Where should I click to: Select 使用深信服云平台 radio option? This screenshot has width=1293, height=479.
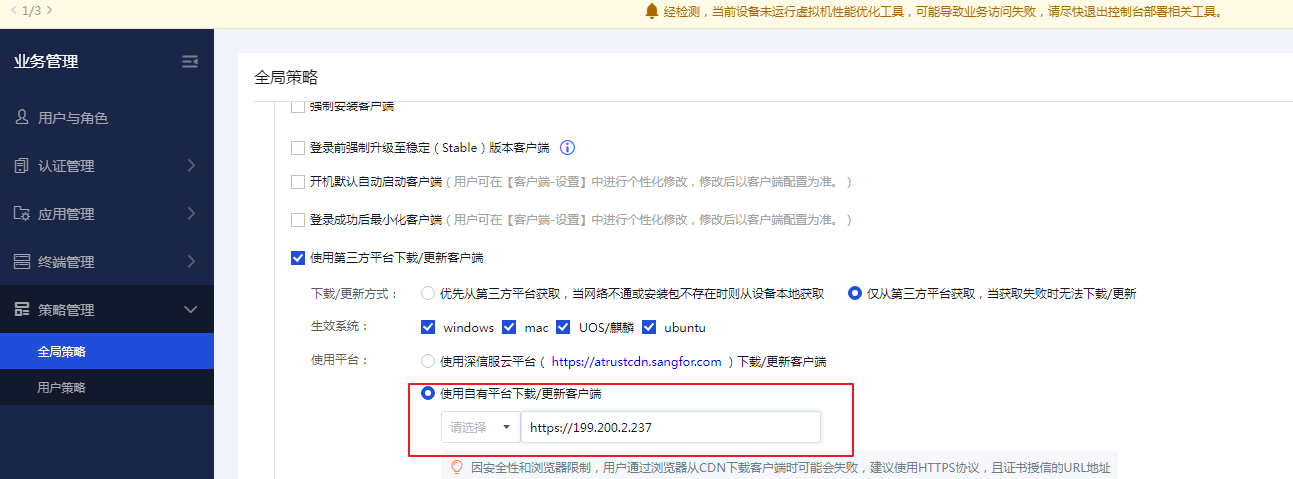pyautogui.click(x=428, y=361)
